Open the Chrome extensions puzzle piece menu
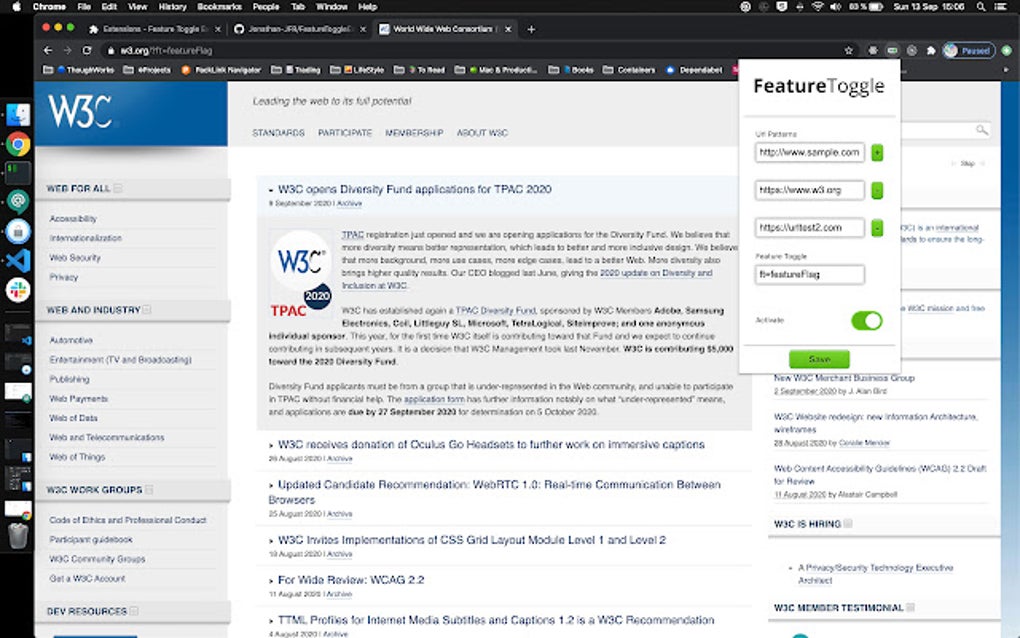 pos(931,49)
